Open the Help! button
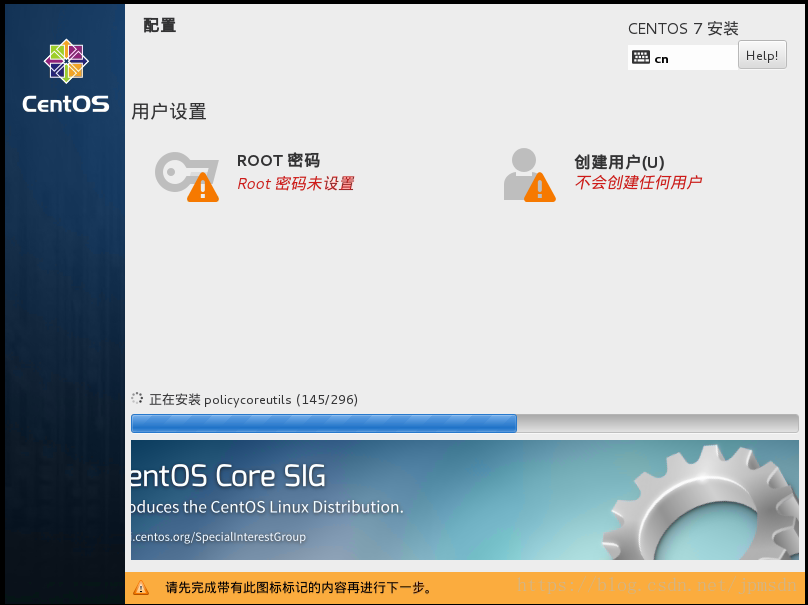Viewport: 808px width, 605px height. (x=762, y=55)
